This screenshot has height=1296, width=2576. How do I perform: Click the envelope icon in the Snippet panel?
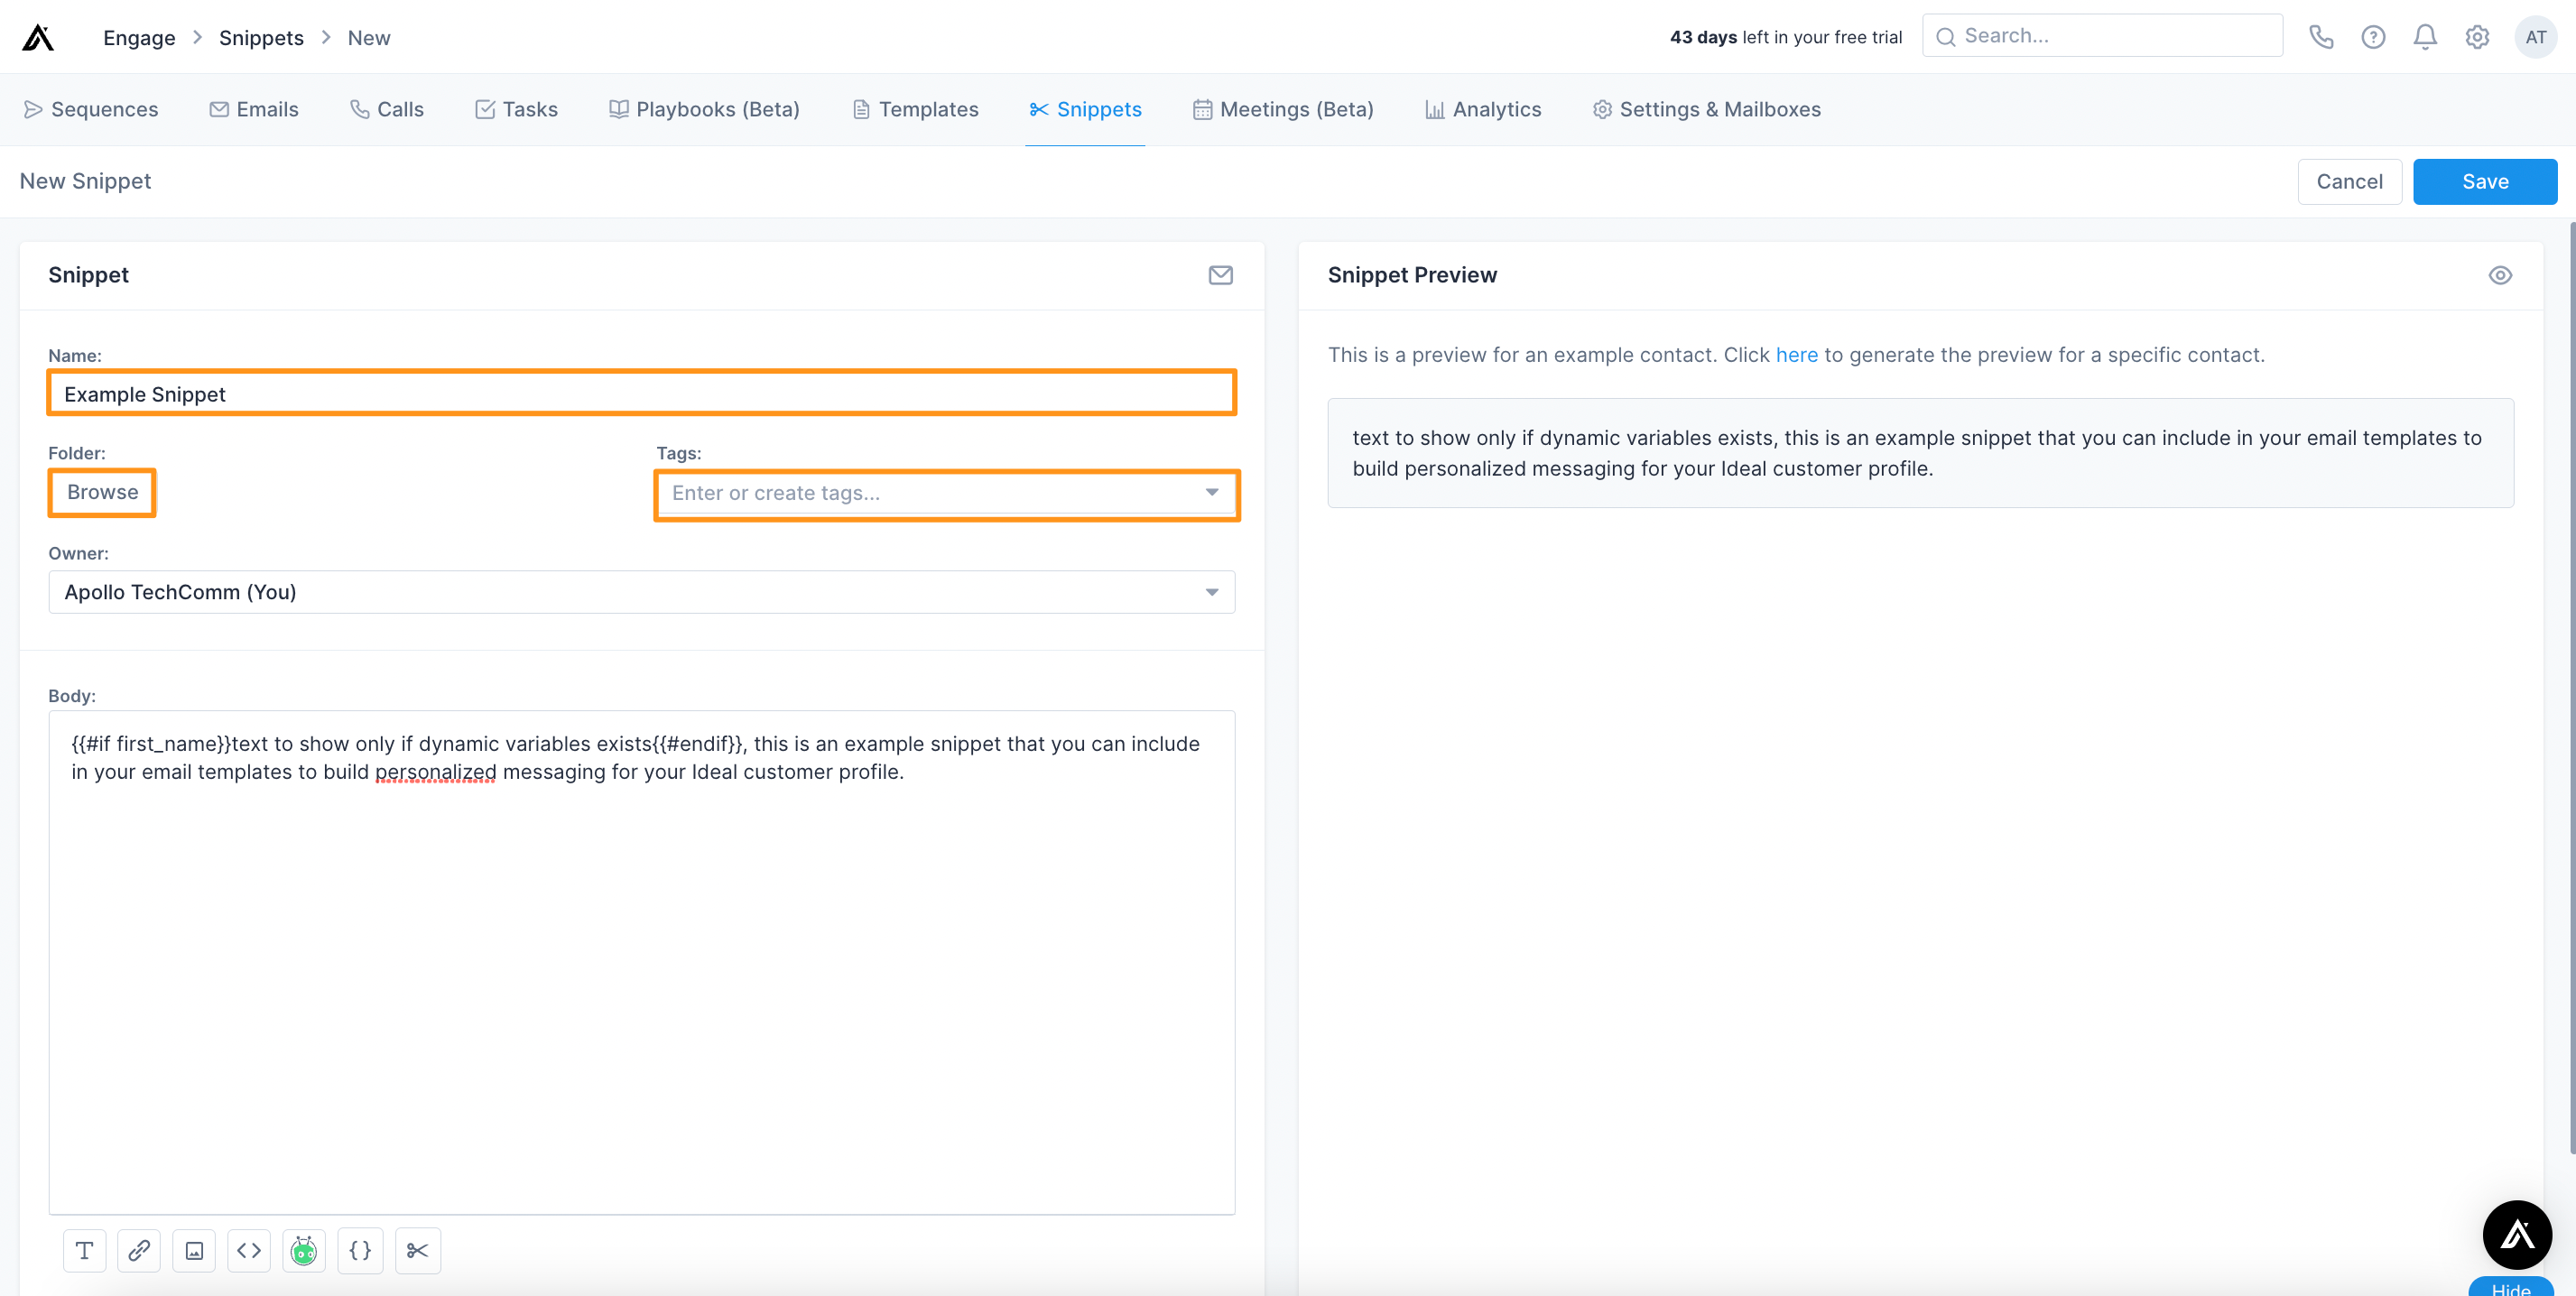pos(1220,275)
